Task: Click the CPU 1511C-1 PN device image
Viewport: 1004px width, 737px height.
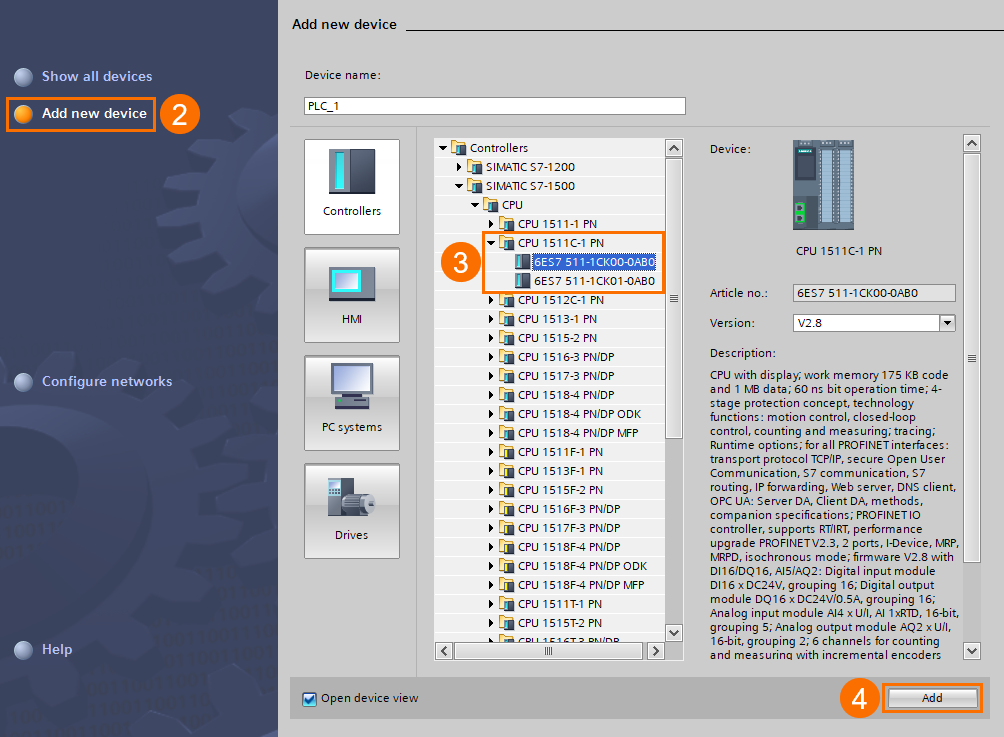Action: [x=823, y=185]
